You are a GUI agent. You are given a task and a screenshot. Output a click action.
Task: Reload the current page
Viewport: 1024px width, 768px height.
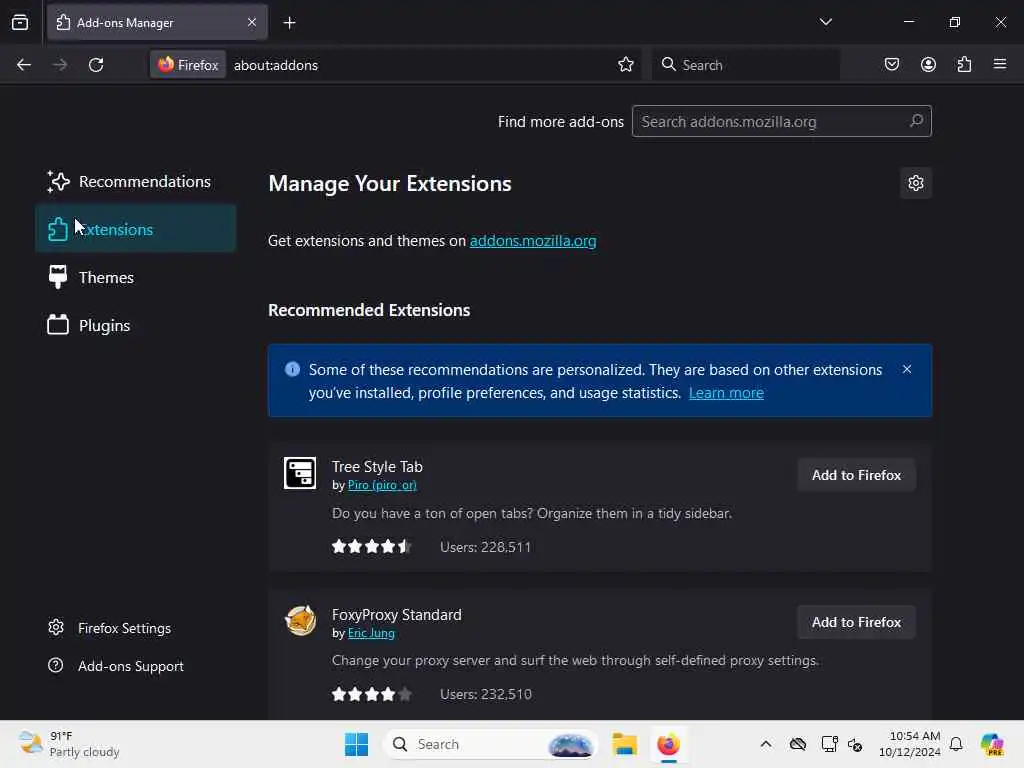tap(96, 65)
